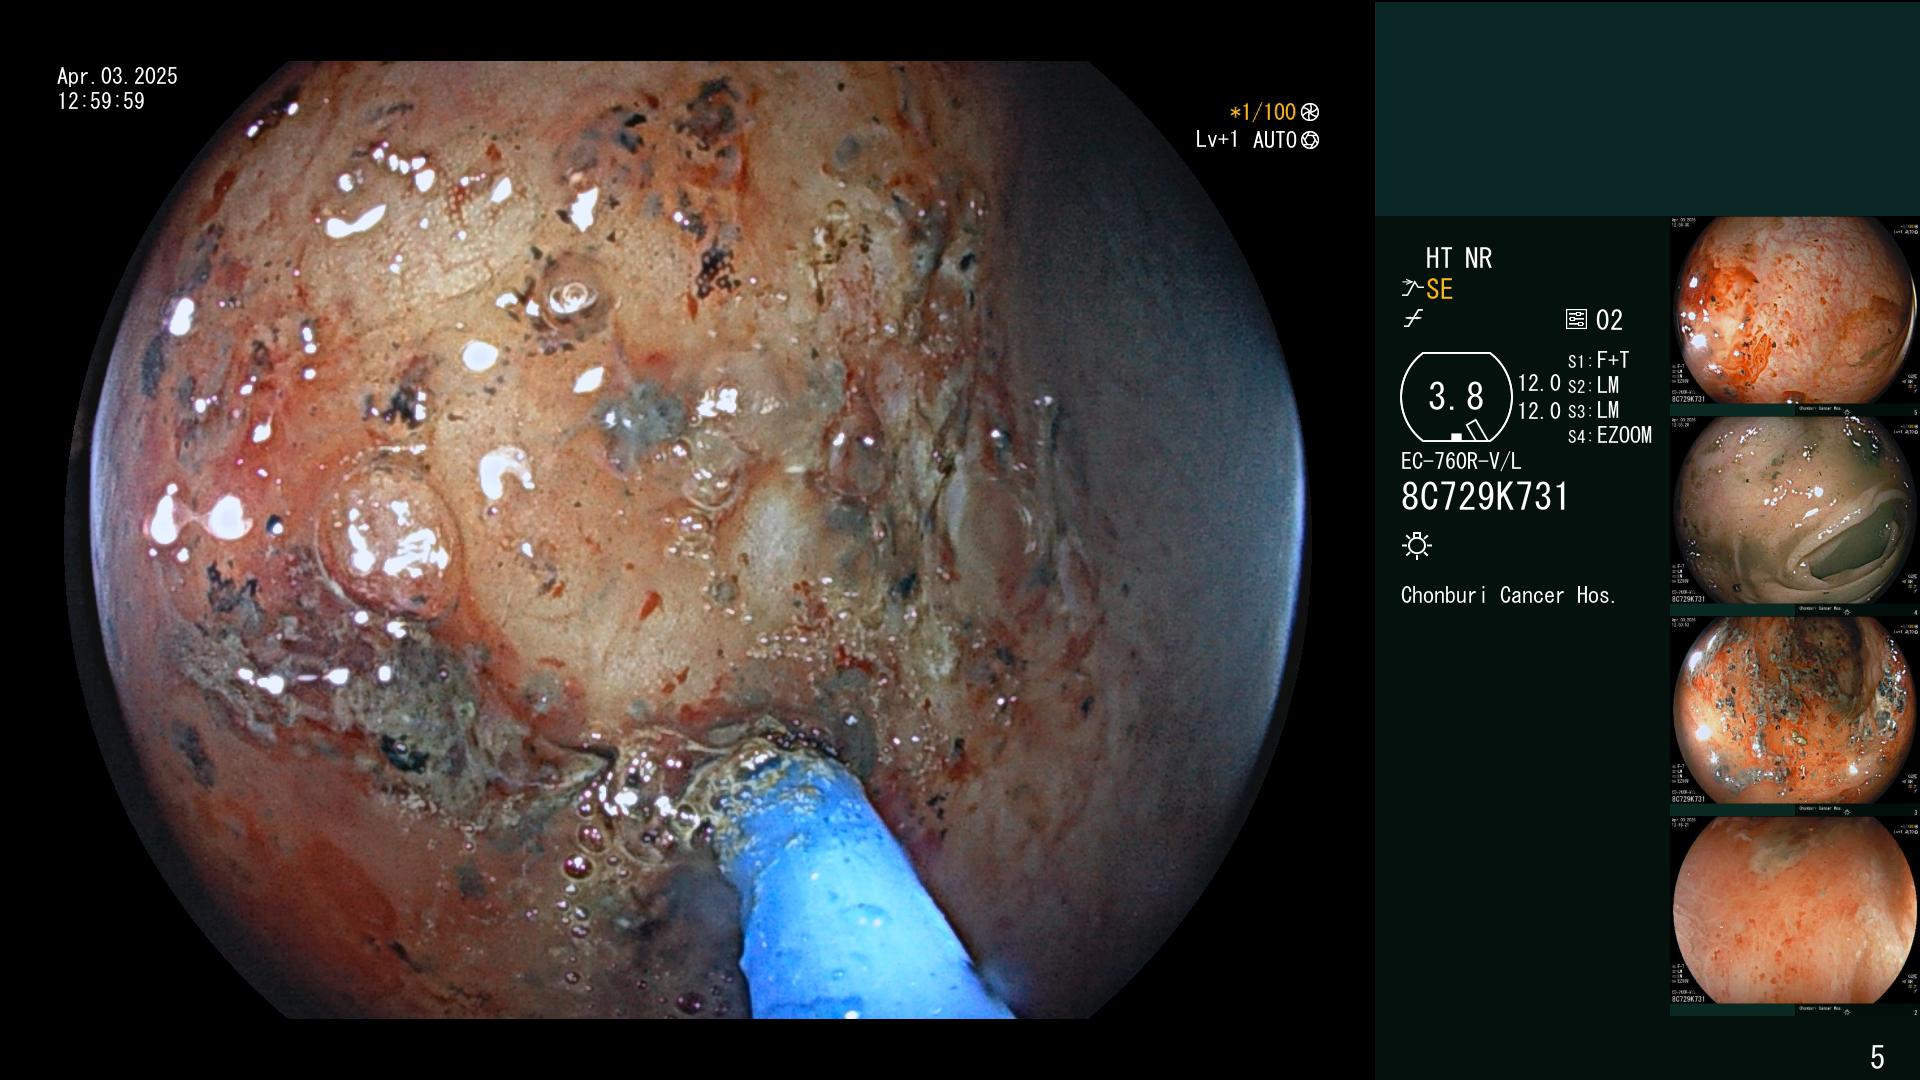
Task: Click the SE enhancement label
Action: click(1439, 290)
